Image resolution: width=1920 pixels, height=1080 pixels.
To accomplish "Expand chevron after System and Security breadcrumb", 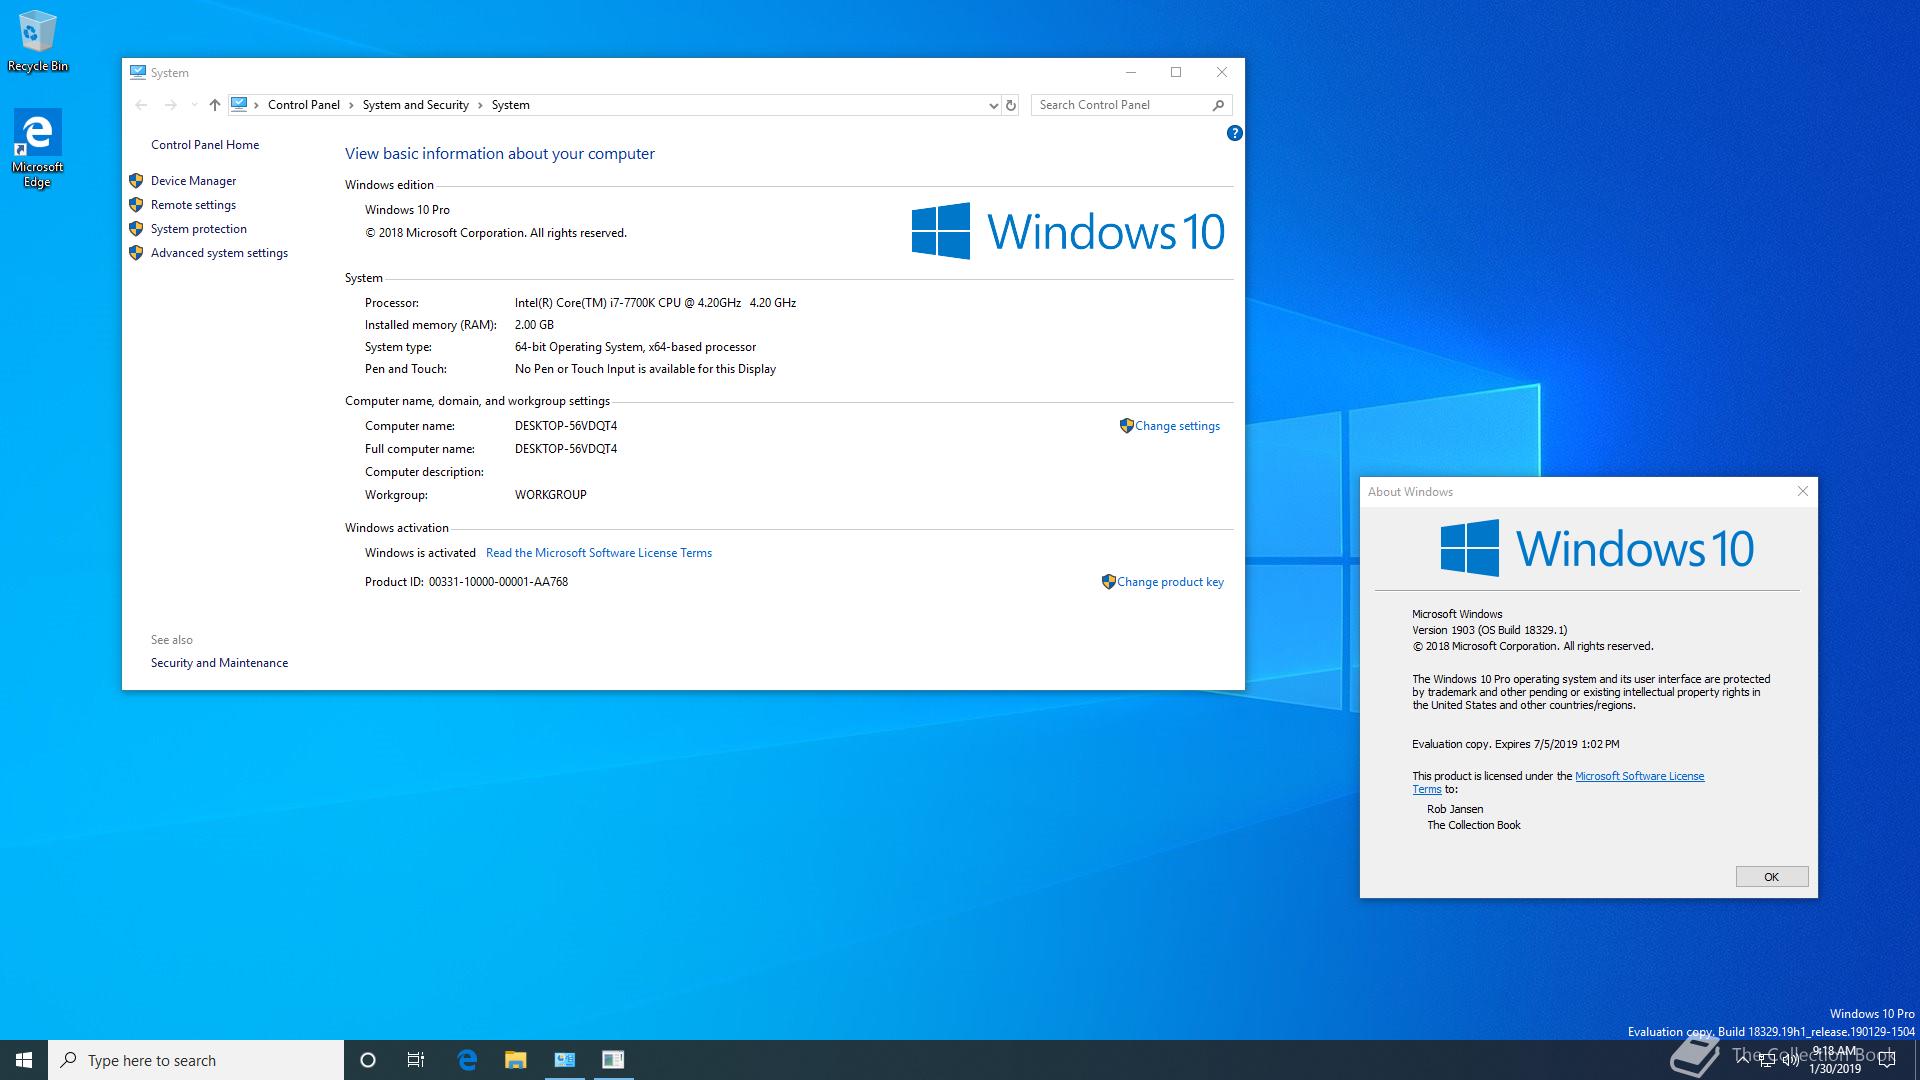I will tap(480, 105).
